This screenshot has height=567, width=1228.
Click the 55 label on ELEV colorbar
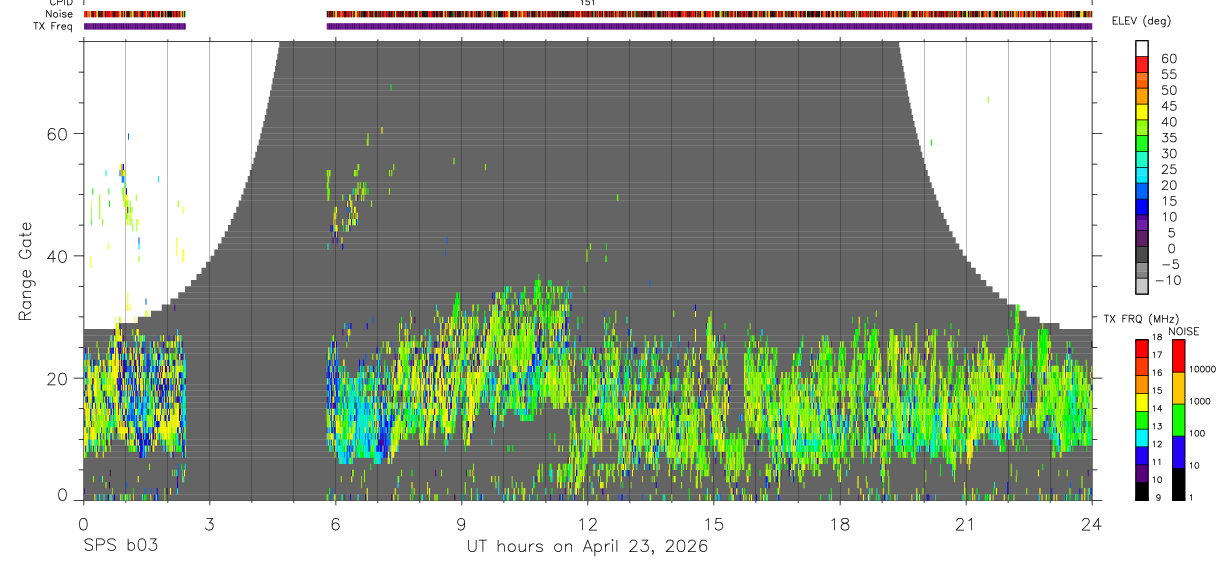click(1167, 74)
